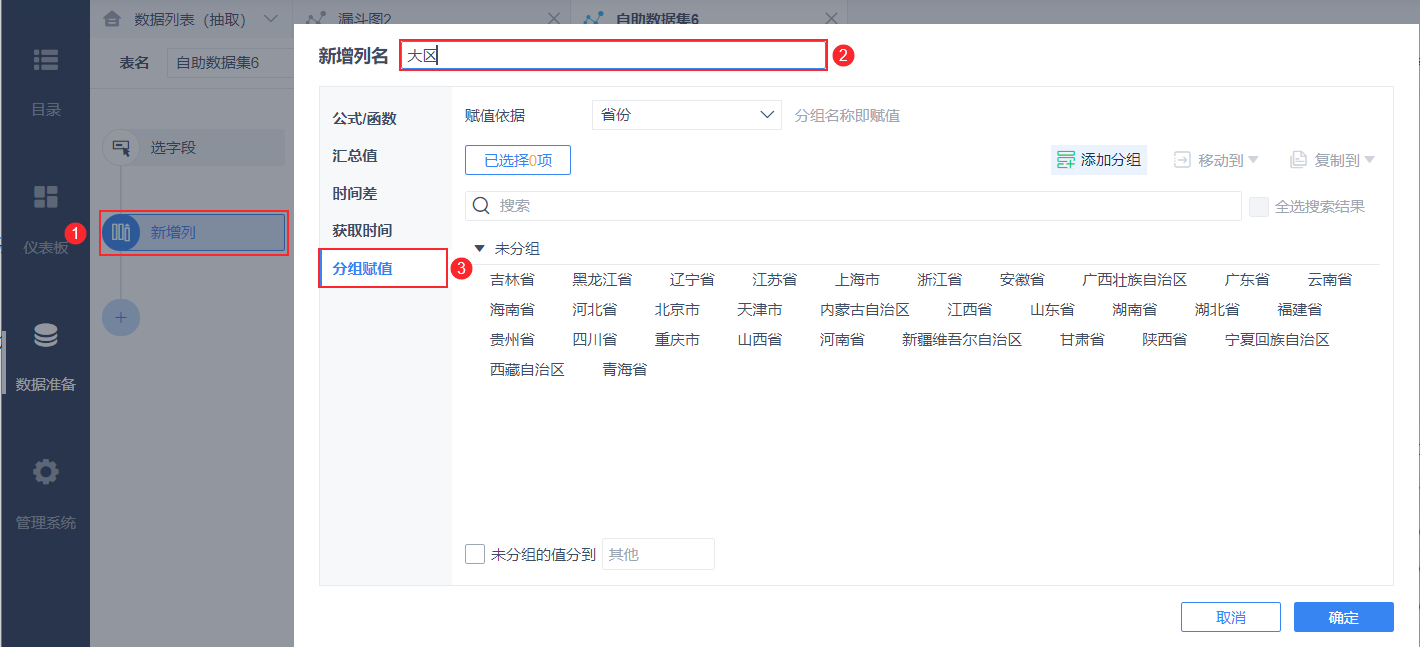
Task: Open the 管理系统 gear icon
Action: point(45,472)
